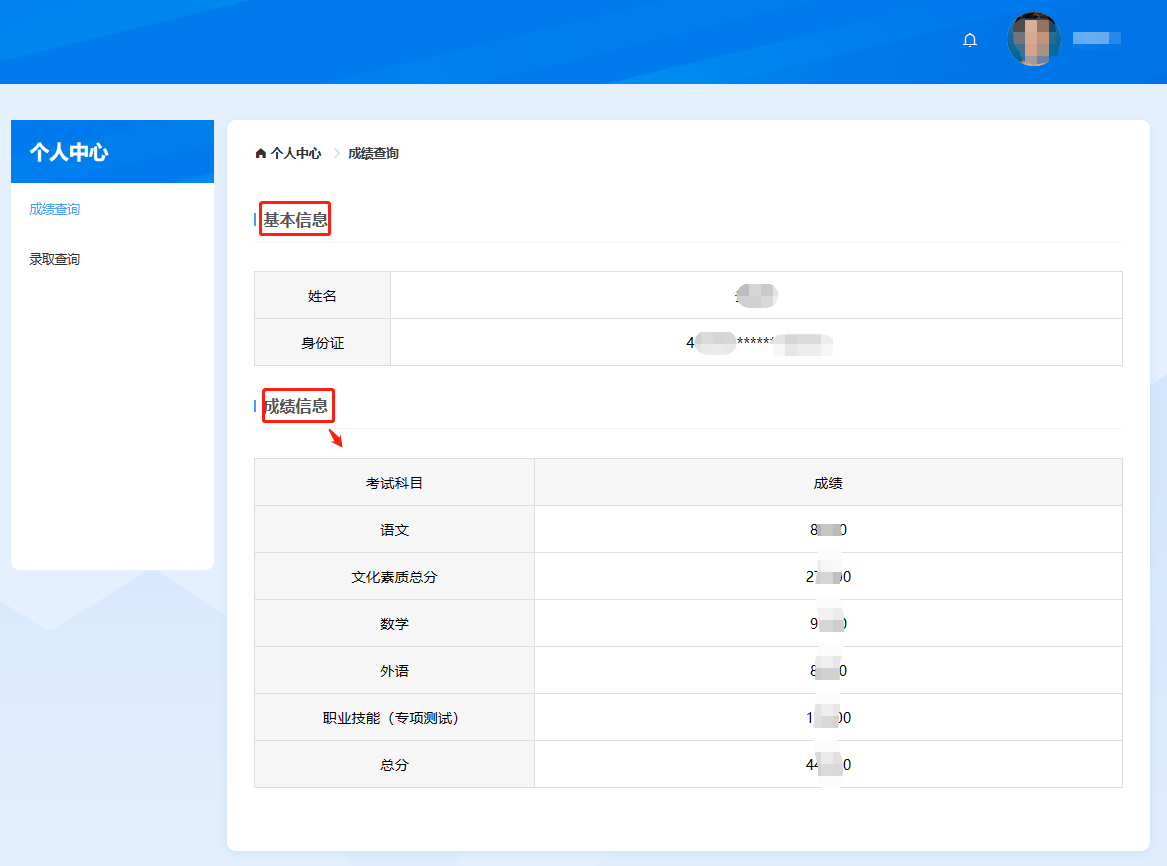
Task: Go to 个人中心 via breadcrumb link
Action: pos(296,153)
